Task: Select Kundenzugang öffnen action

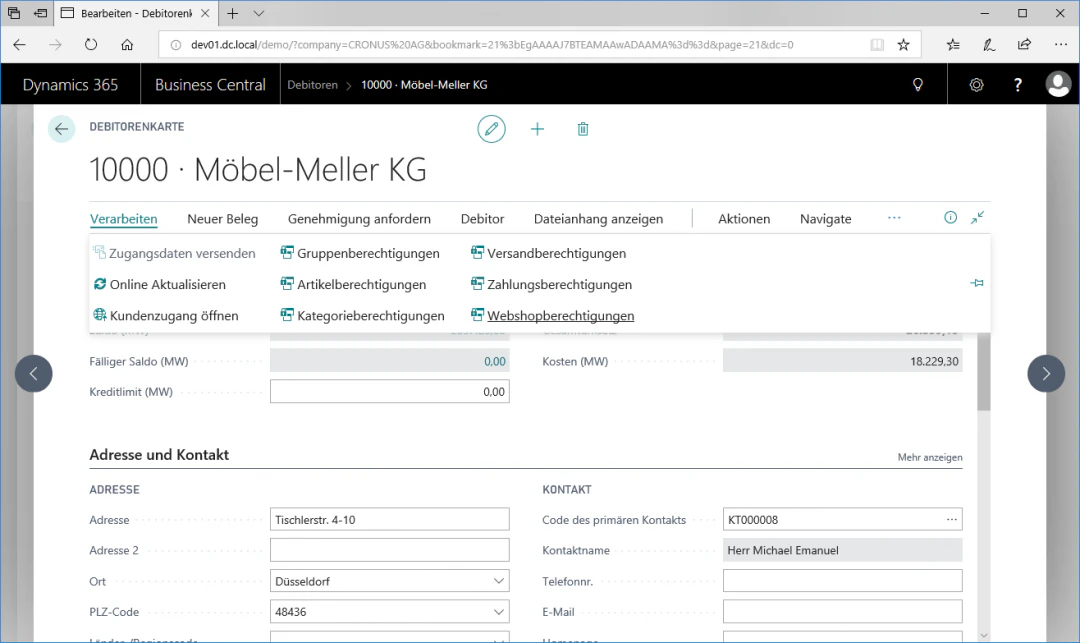Action: pyautogui.click(x=166, y=316)
